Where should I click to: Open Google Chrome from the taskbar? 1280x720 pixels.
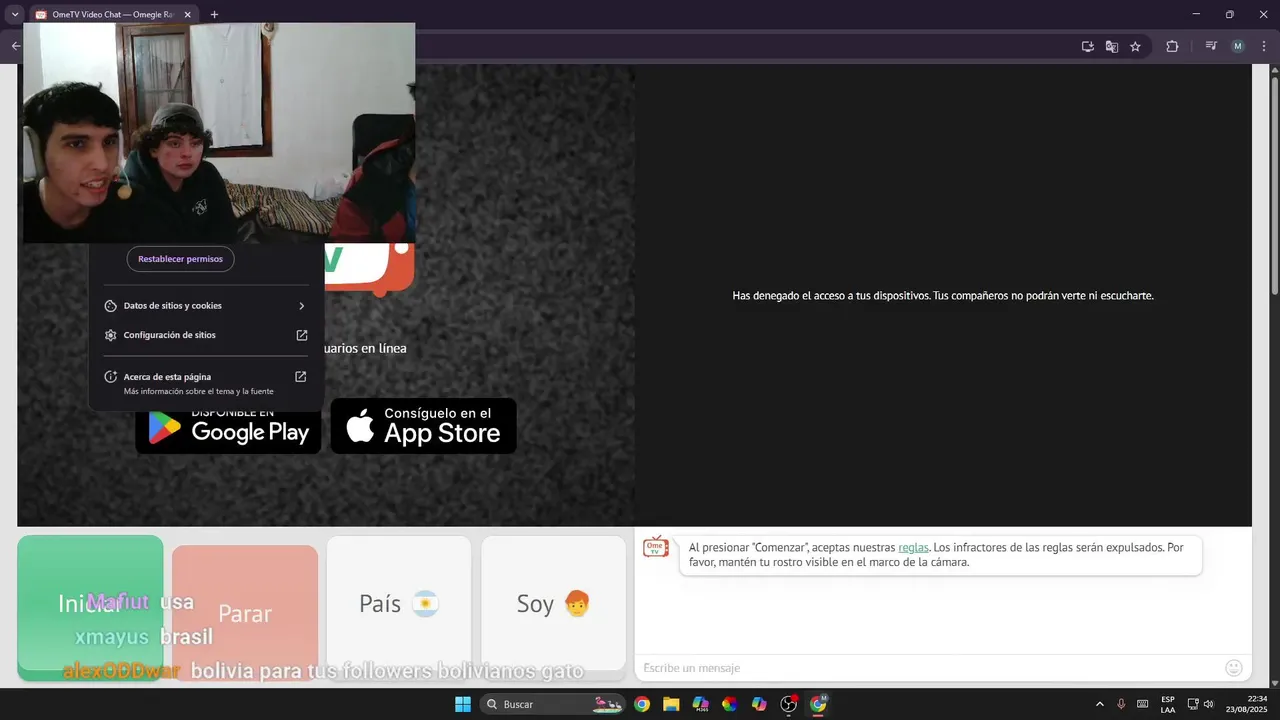pos(642,704)
